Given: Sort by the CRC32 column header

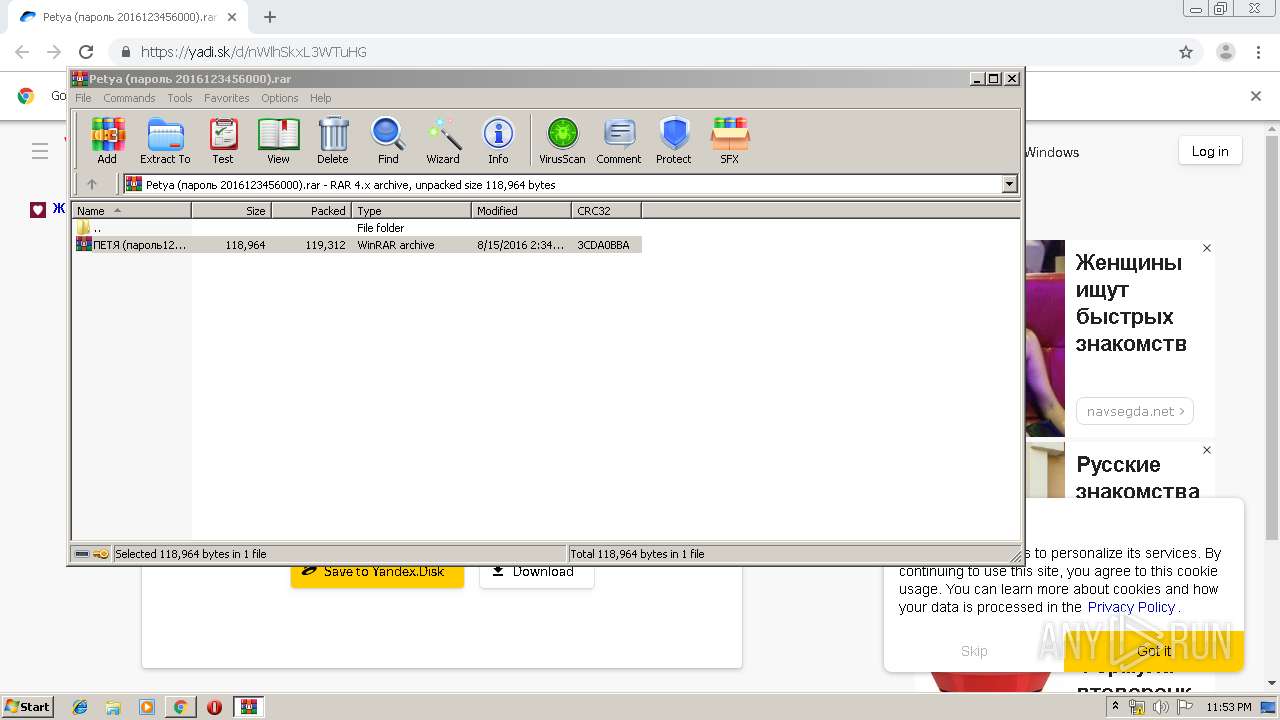Looking at the screenshot, I should click(606, 210).
